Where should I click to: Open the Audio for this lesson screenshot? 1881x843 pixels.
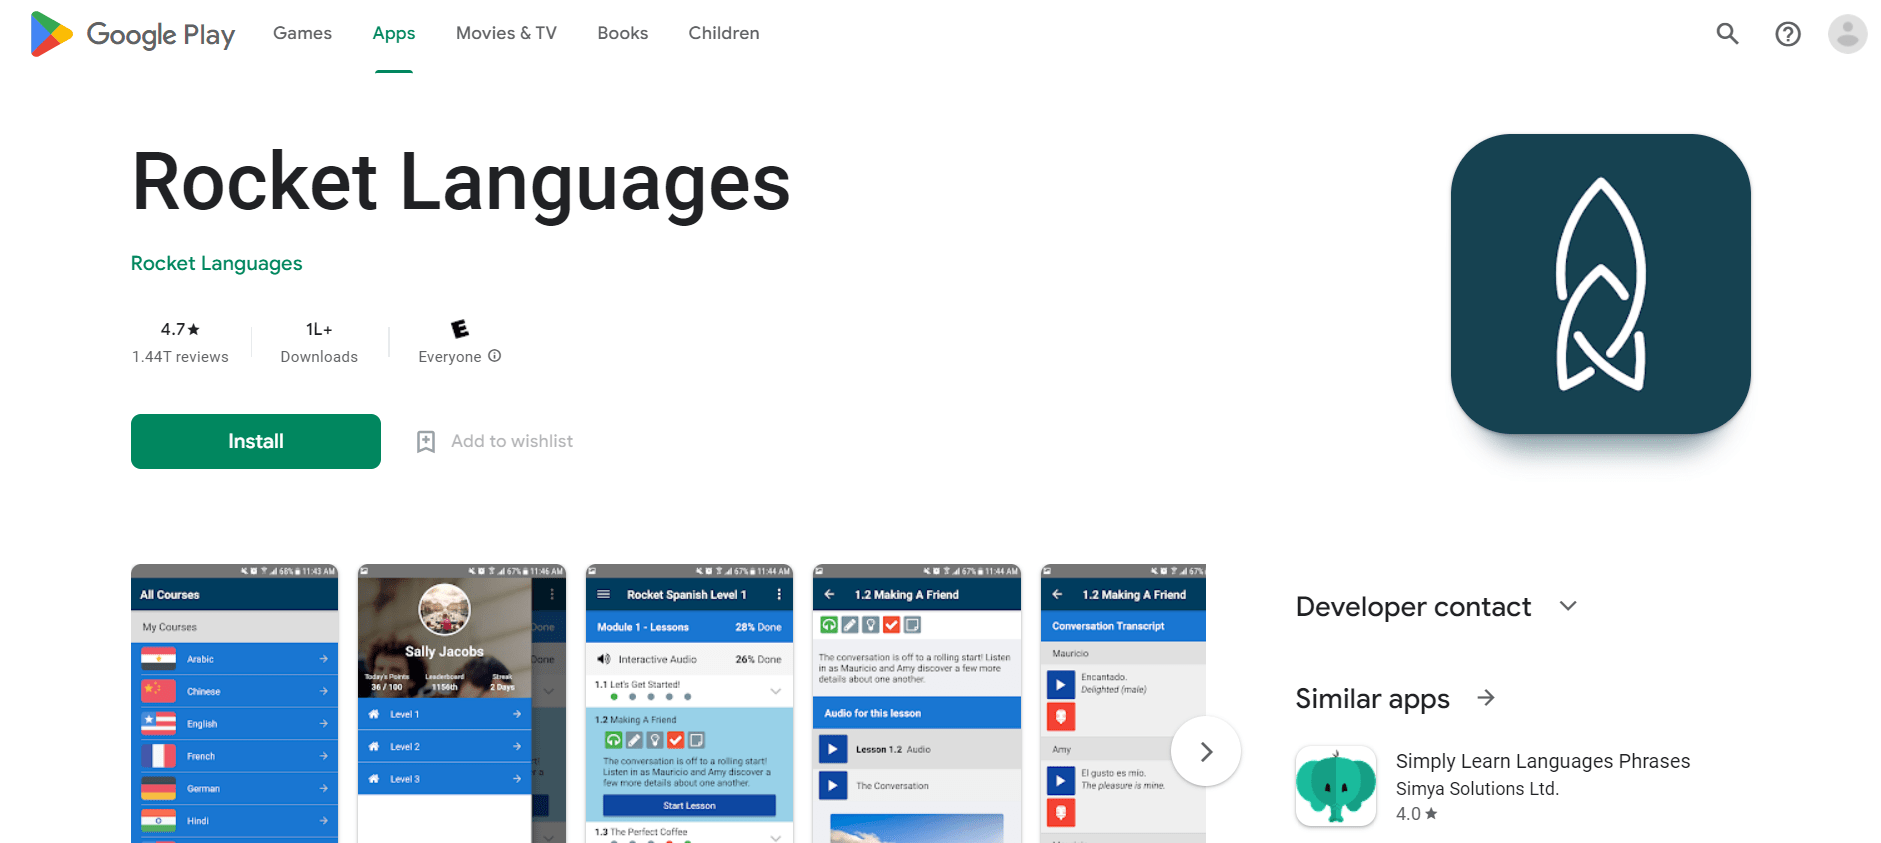pos(917,703)
